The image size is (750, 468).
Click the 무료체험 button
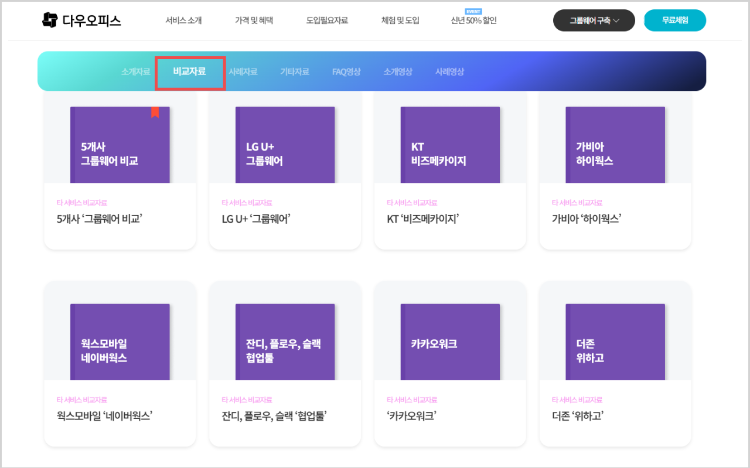coord(675,21)
